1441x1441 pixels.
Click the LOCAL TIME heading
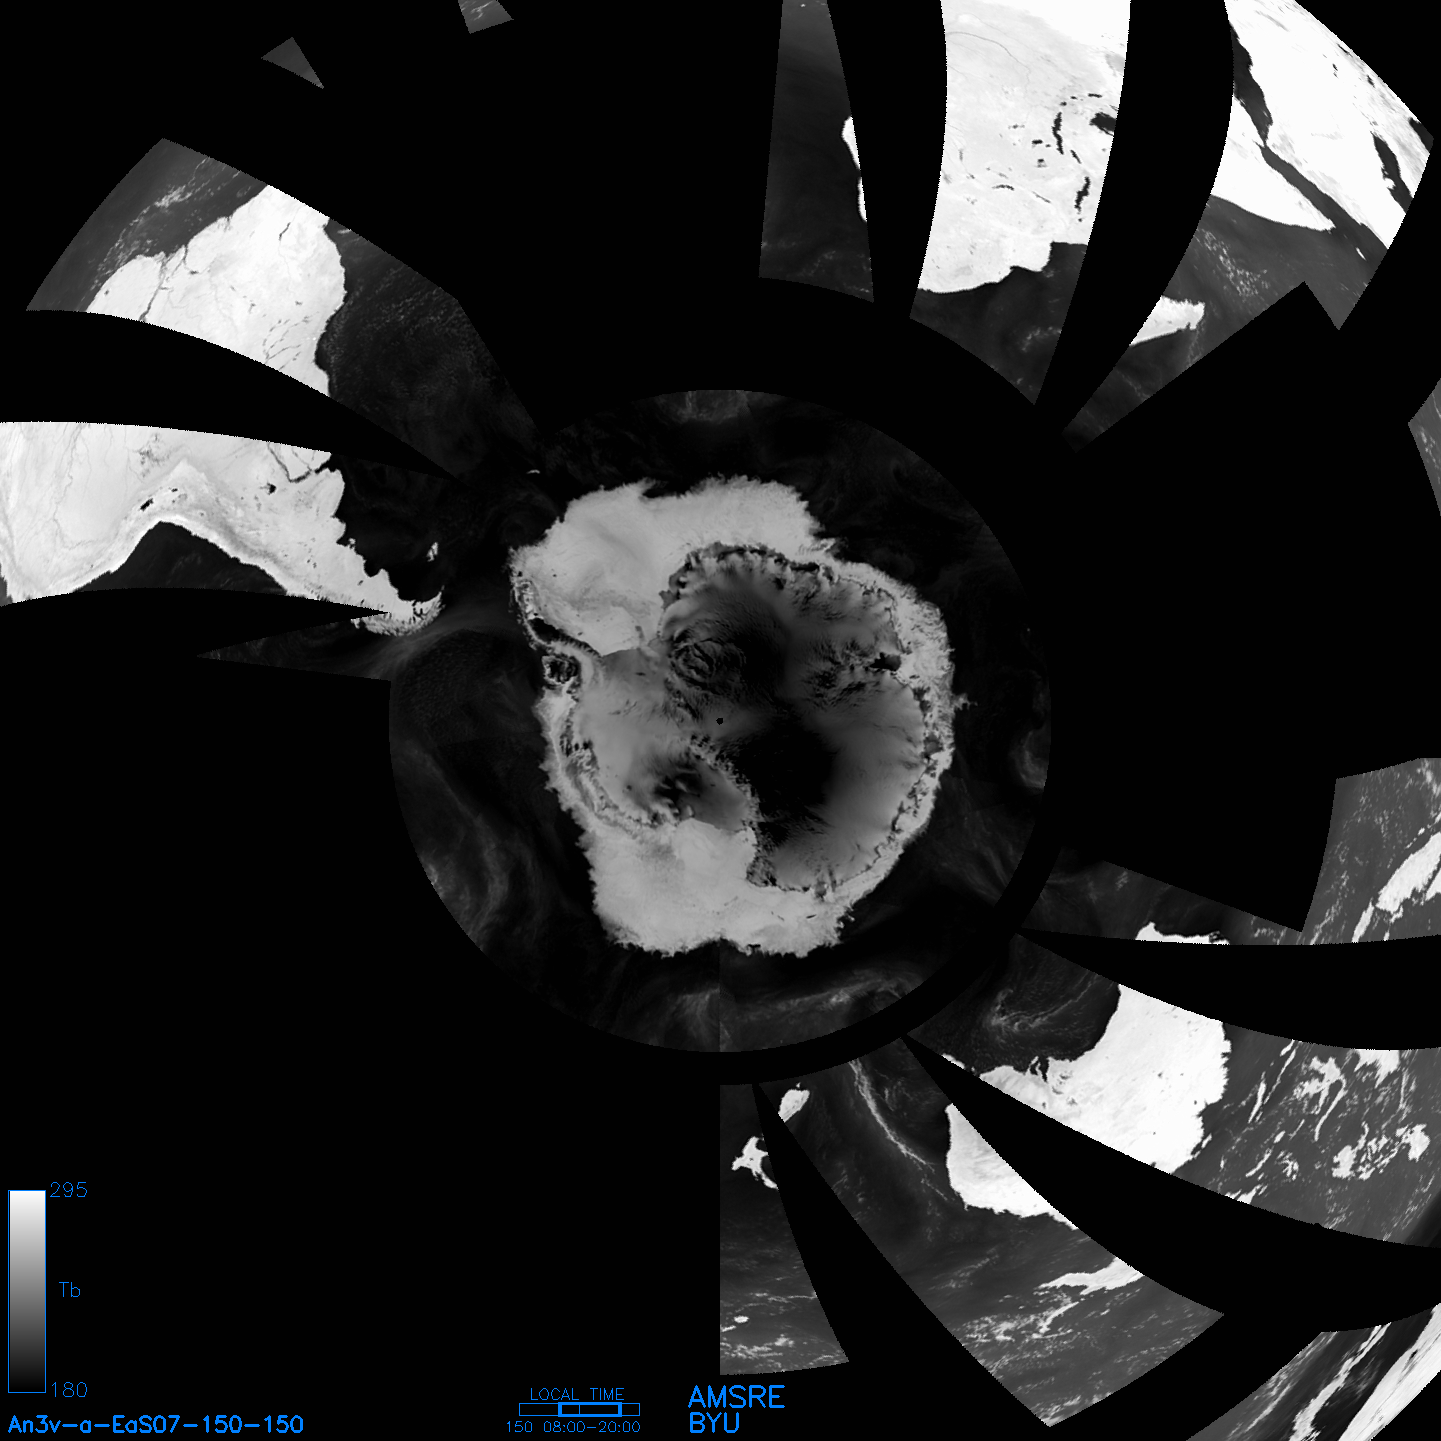pyautogui.click(x=577, y=1394)
